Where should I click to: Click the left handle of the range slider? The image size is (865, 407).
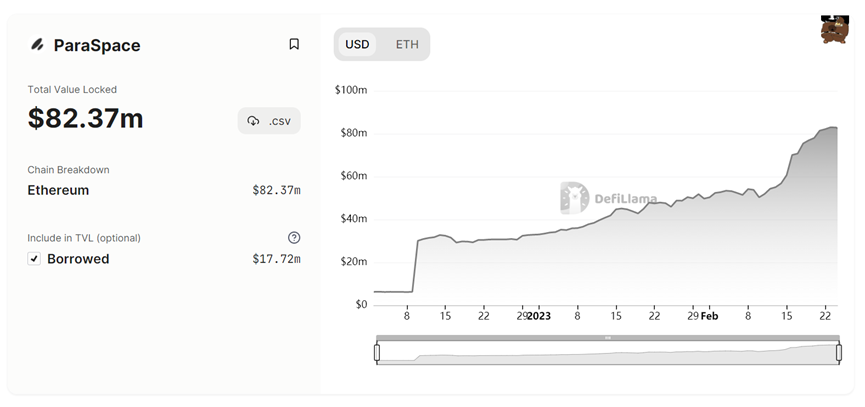coord(377,352)
